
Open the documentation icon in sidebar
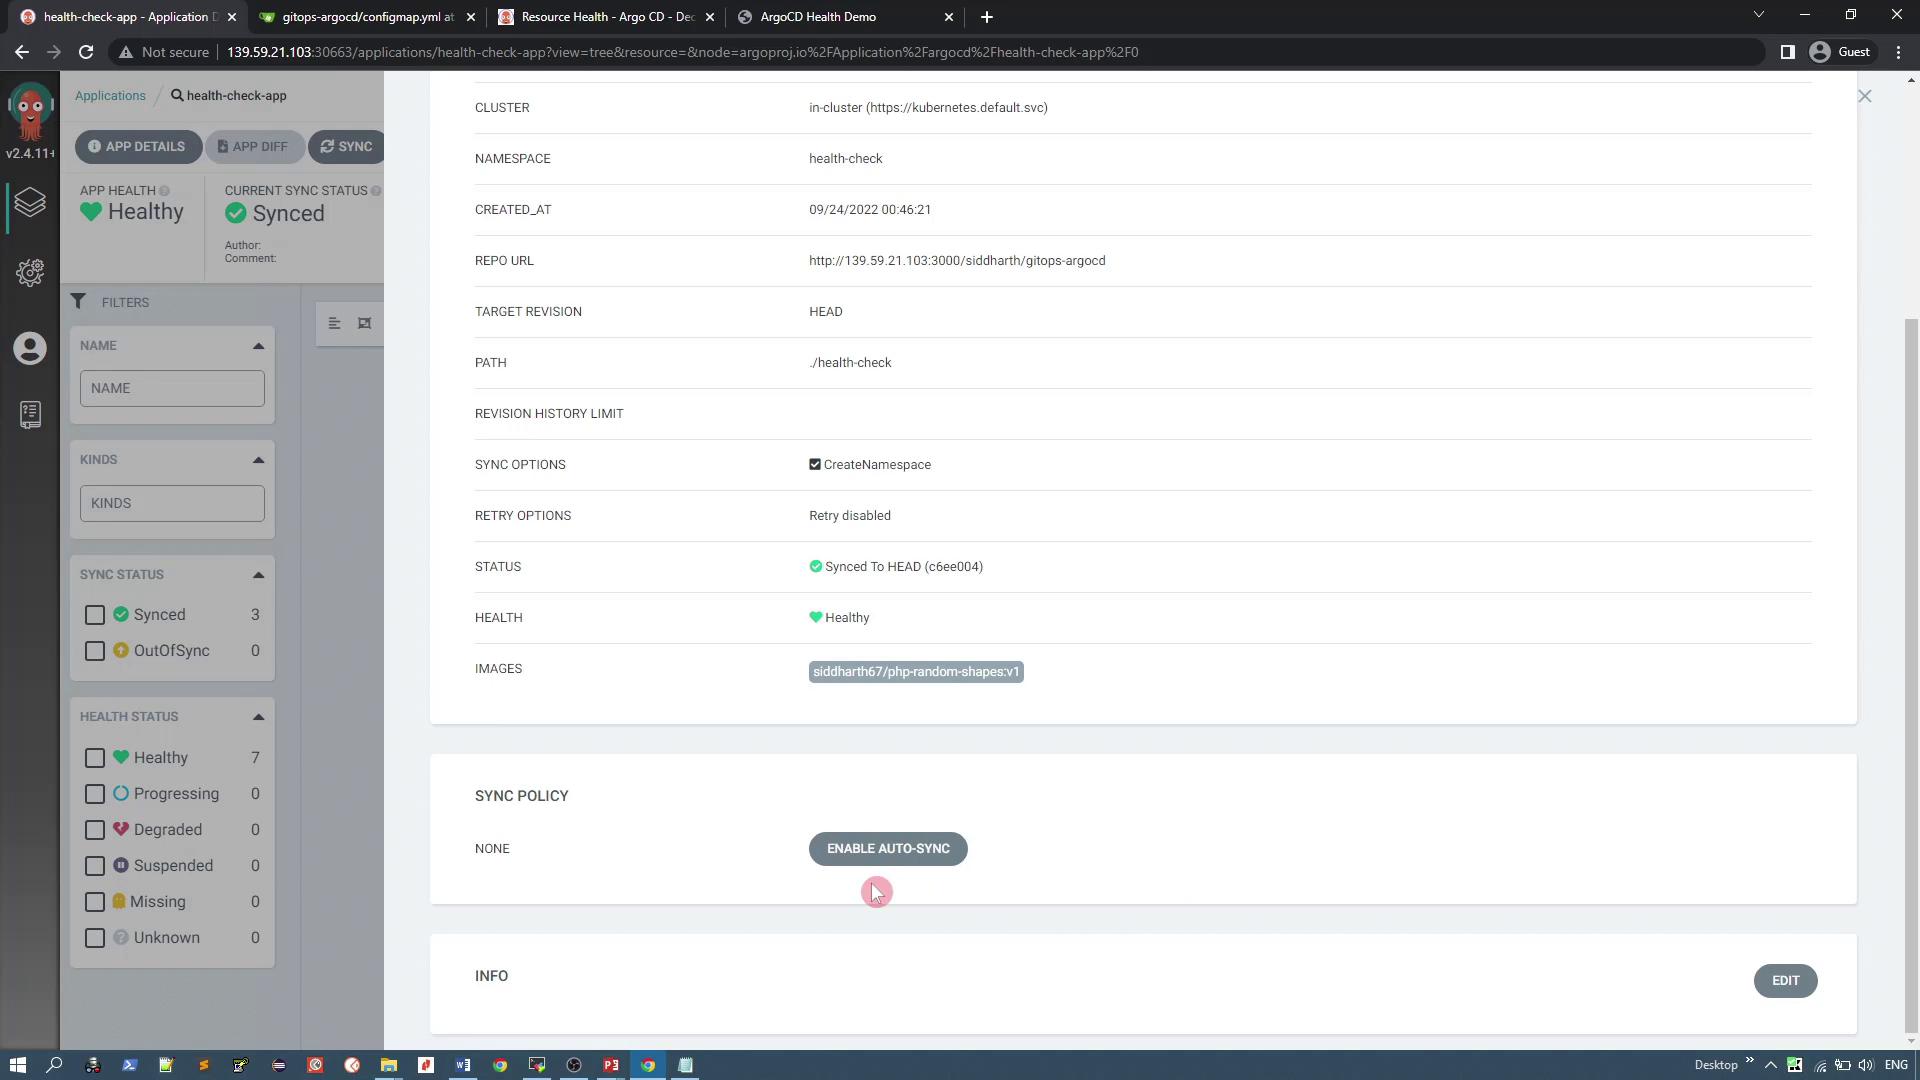click(30, 414)
